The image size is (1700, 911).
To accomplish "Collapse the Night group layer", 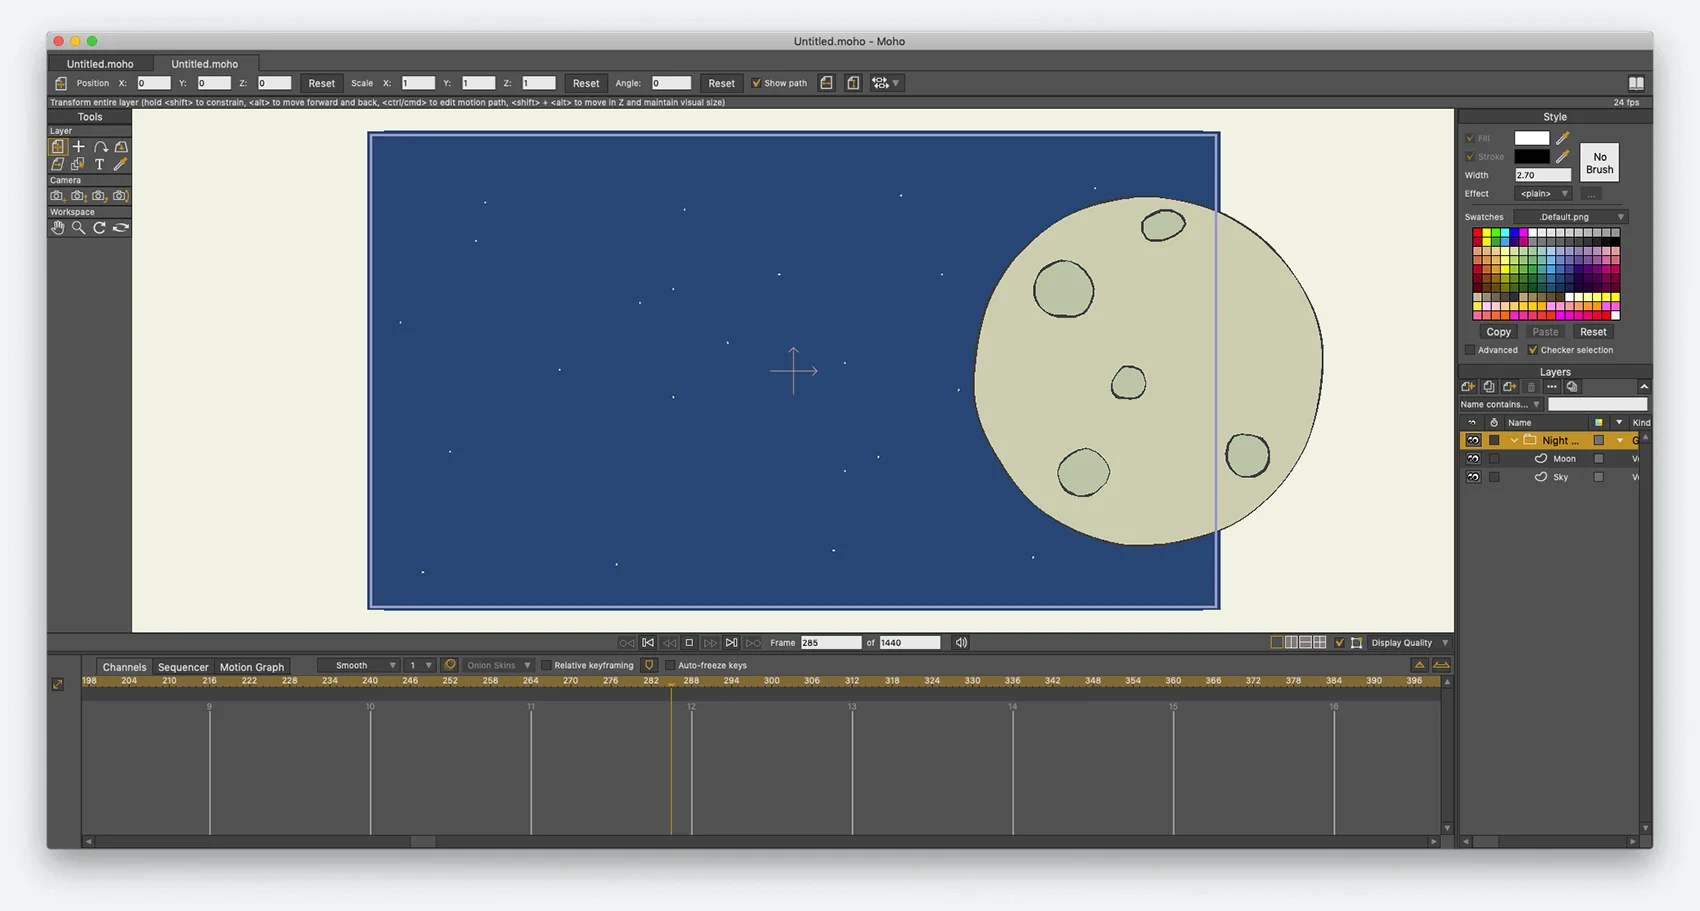I will 1514,441.
